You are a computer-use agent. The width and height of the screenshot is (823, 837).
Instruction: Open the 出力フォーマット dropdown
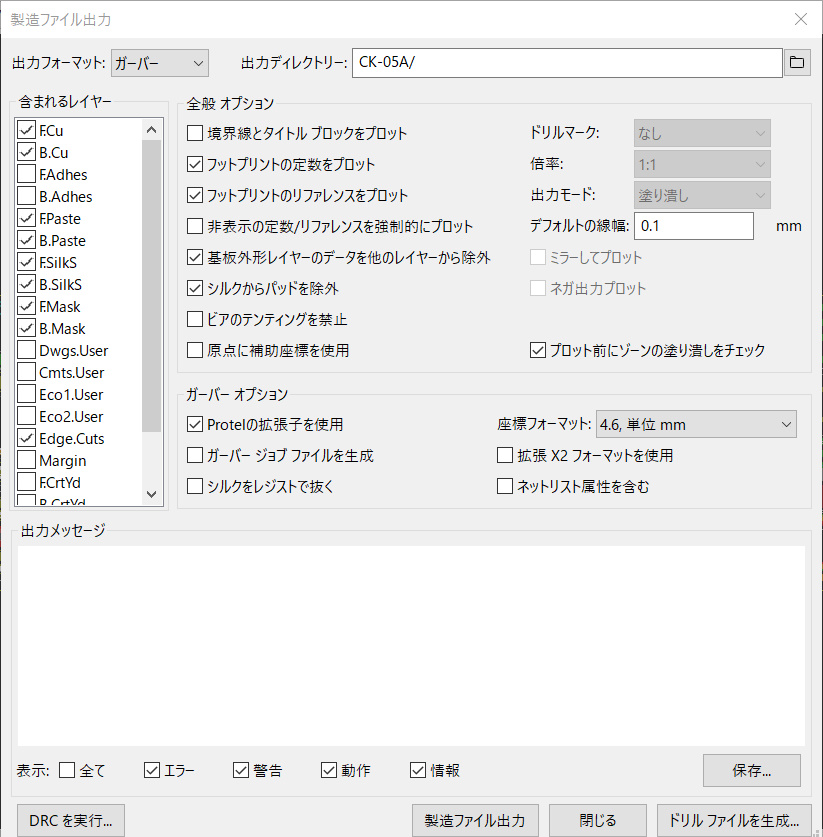(160, 63)
